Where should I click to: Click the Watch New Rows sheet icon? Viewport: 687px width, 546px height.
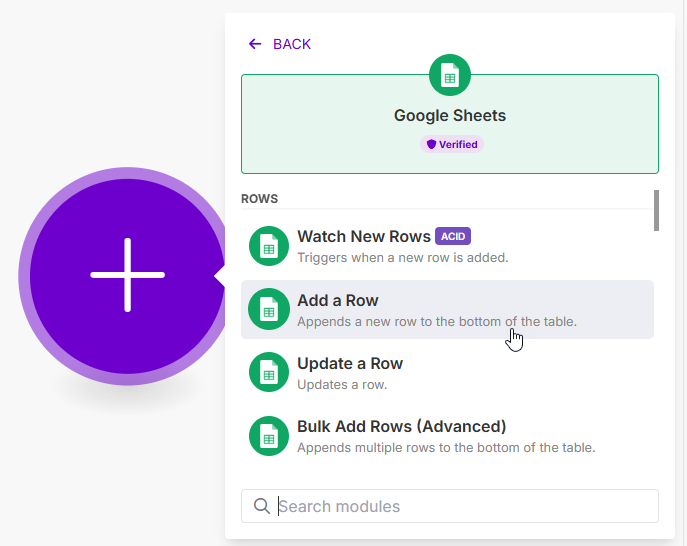pos(268,246)
